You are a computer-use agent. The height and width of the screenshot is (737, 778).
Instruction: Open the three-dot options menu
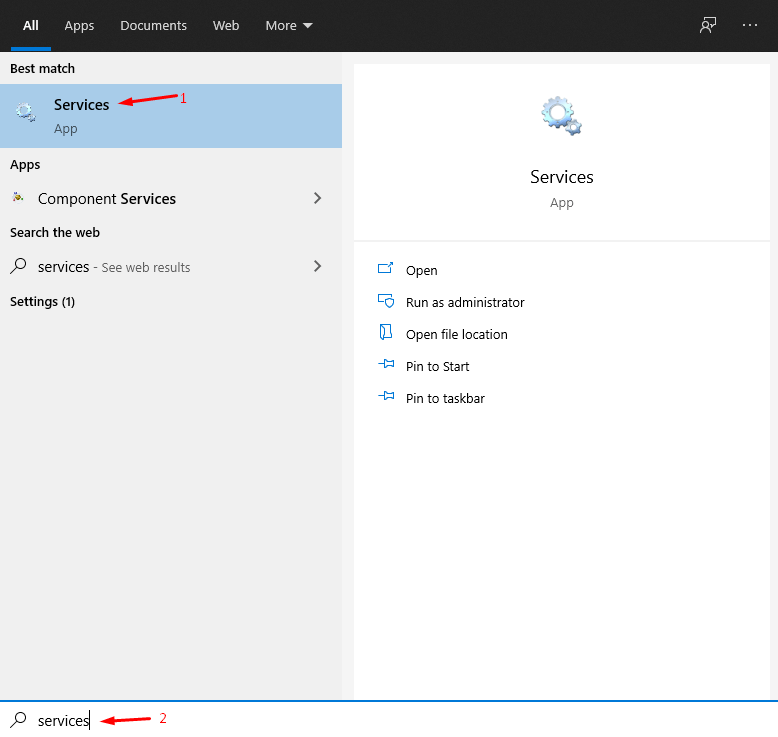tap(750, 25)
